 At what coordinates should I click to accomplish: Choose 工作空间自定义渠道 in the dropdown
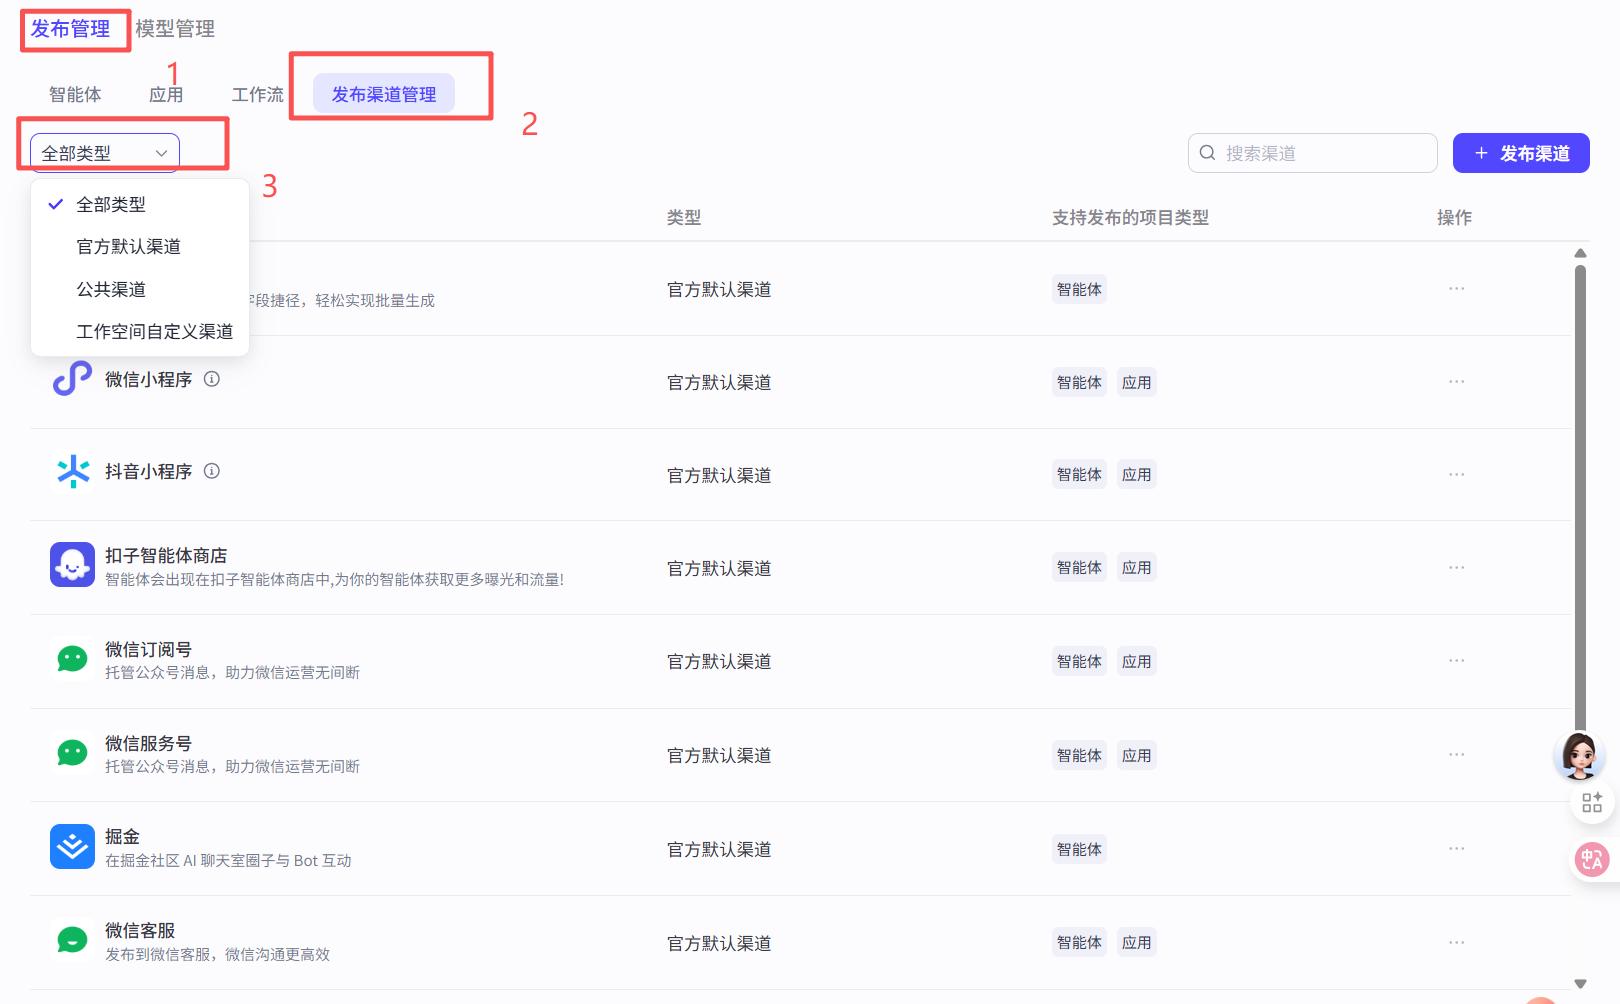pos(154,331)
